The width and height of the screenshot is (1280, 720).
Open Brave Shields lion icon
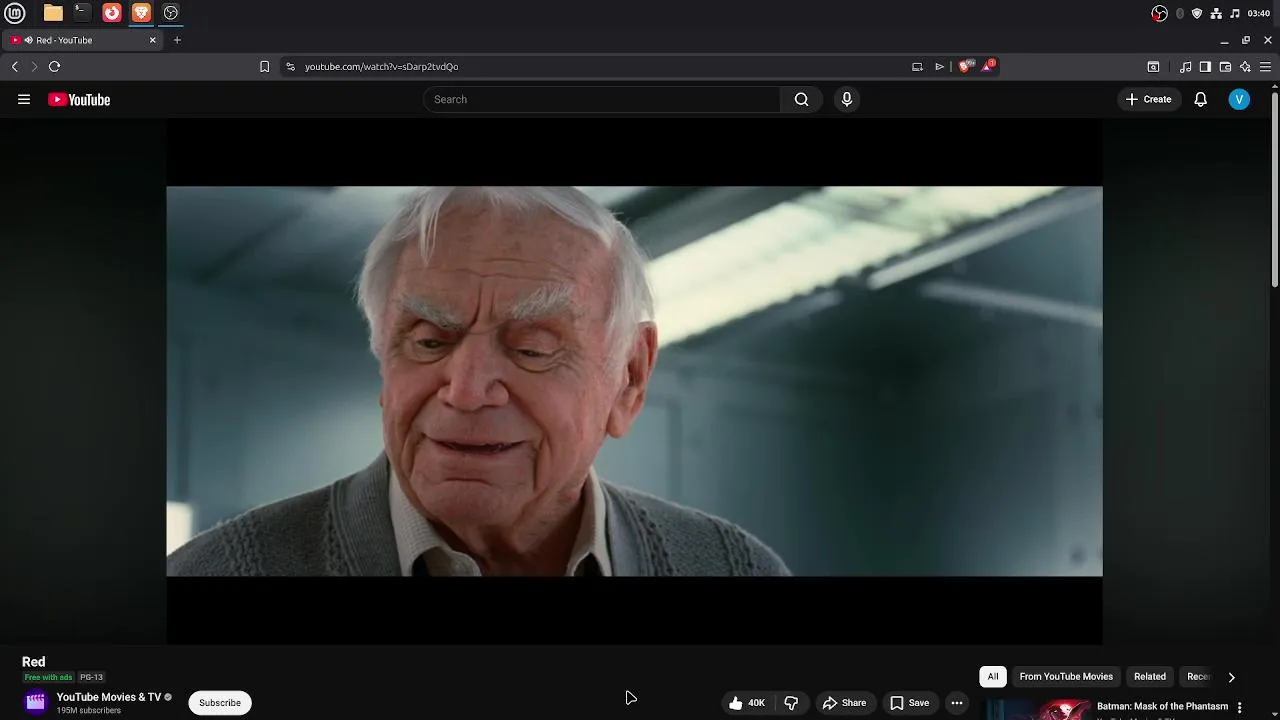(965, 66)
